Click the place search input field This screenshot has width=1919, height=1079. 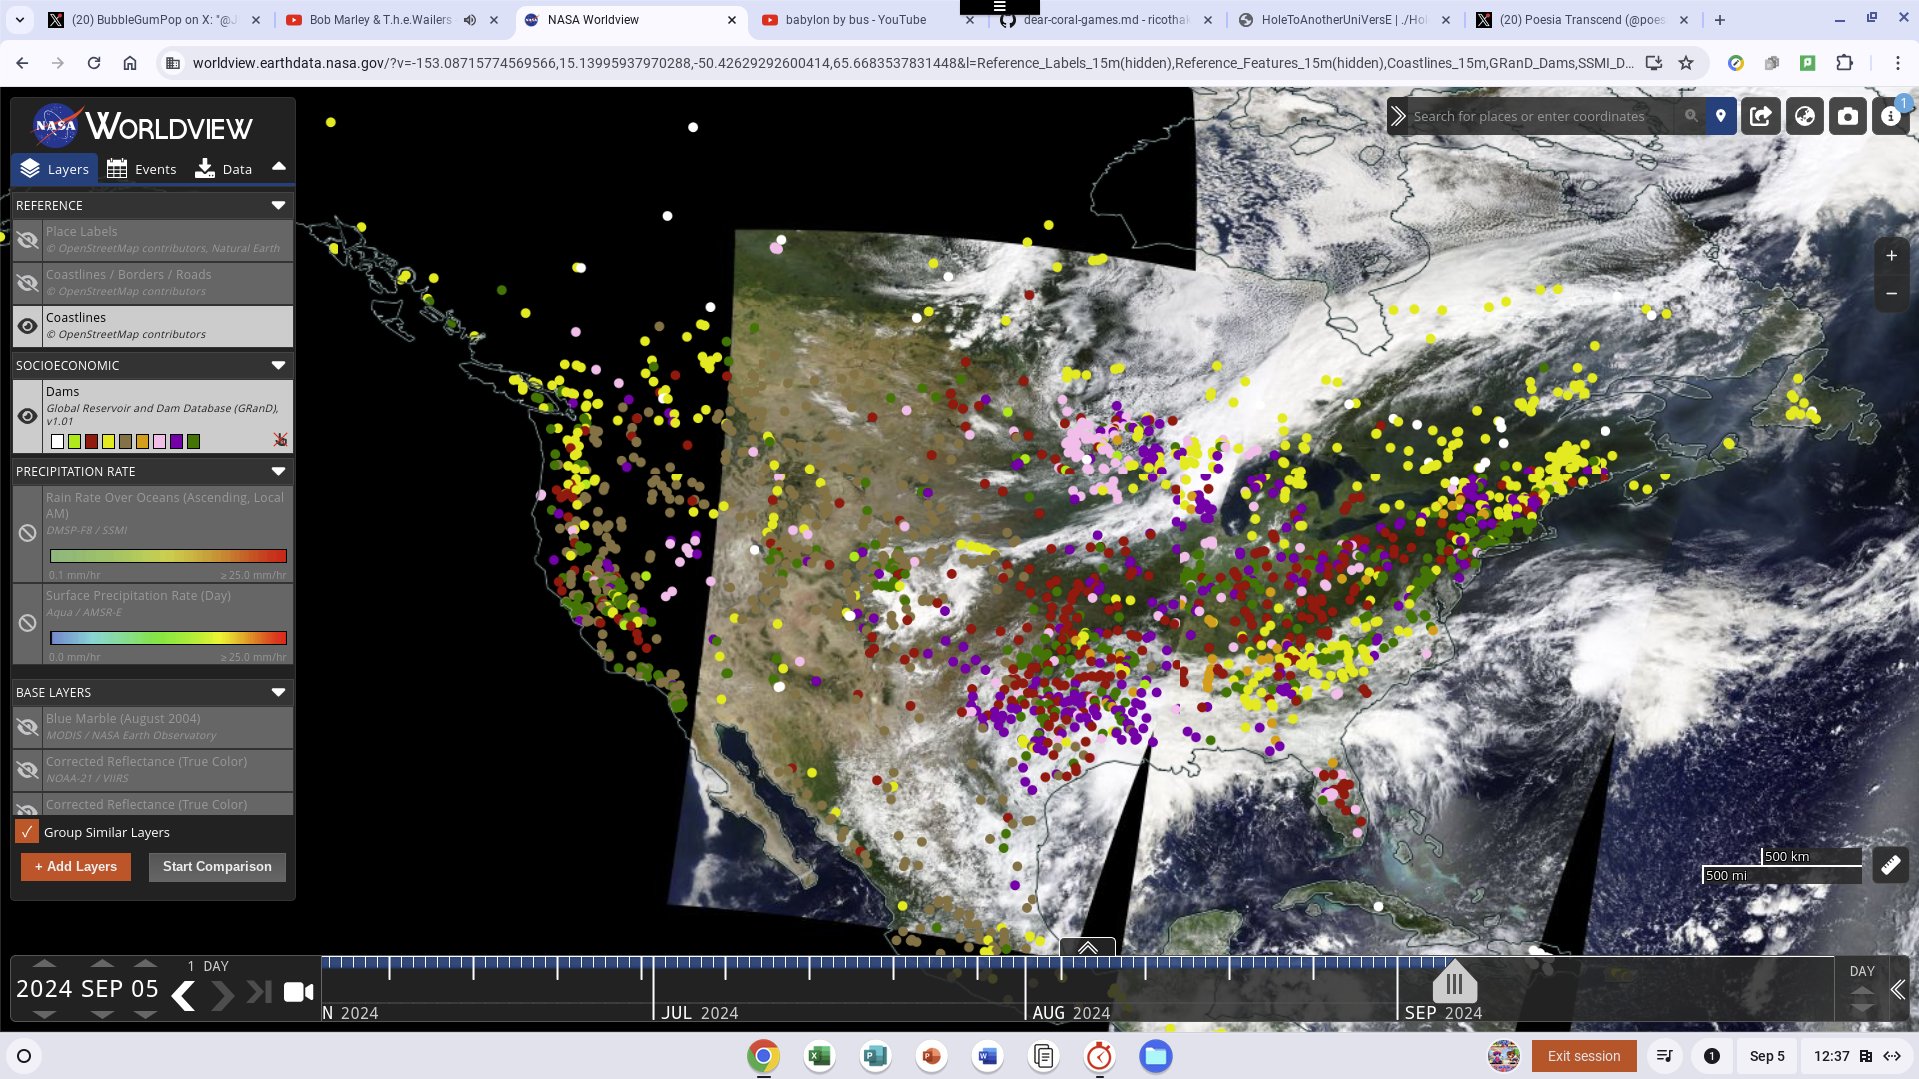[1540, 116]
